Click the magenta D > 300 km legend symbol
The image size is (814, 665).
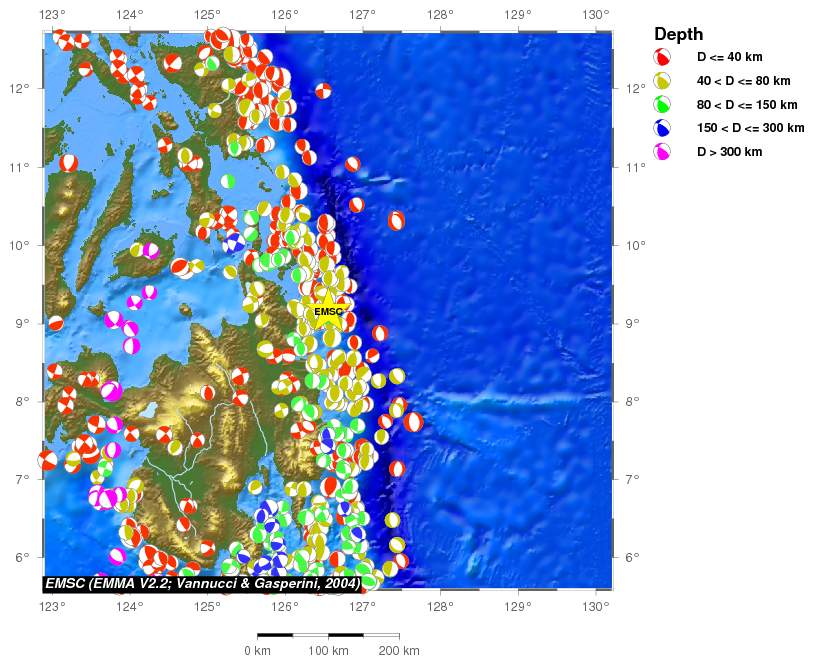point(662,151)
